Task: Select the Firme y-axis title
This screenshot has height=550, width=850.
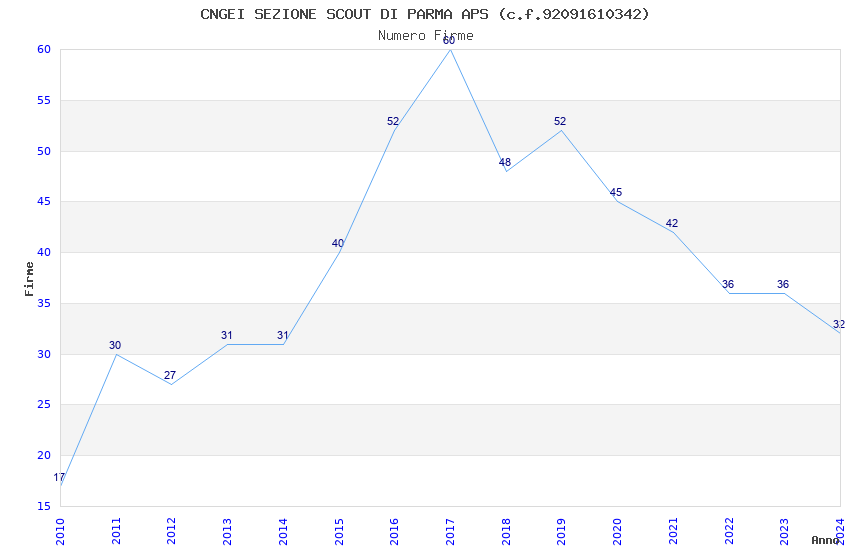Action: [x=29, y=279]
